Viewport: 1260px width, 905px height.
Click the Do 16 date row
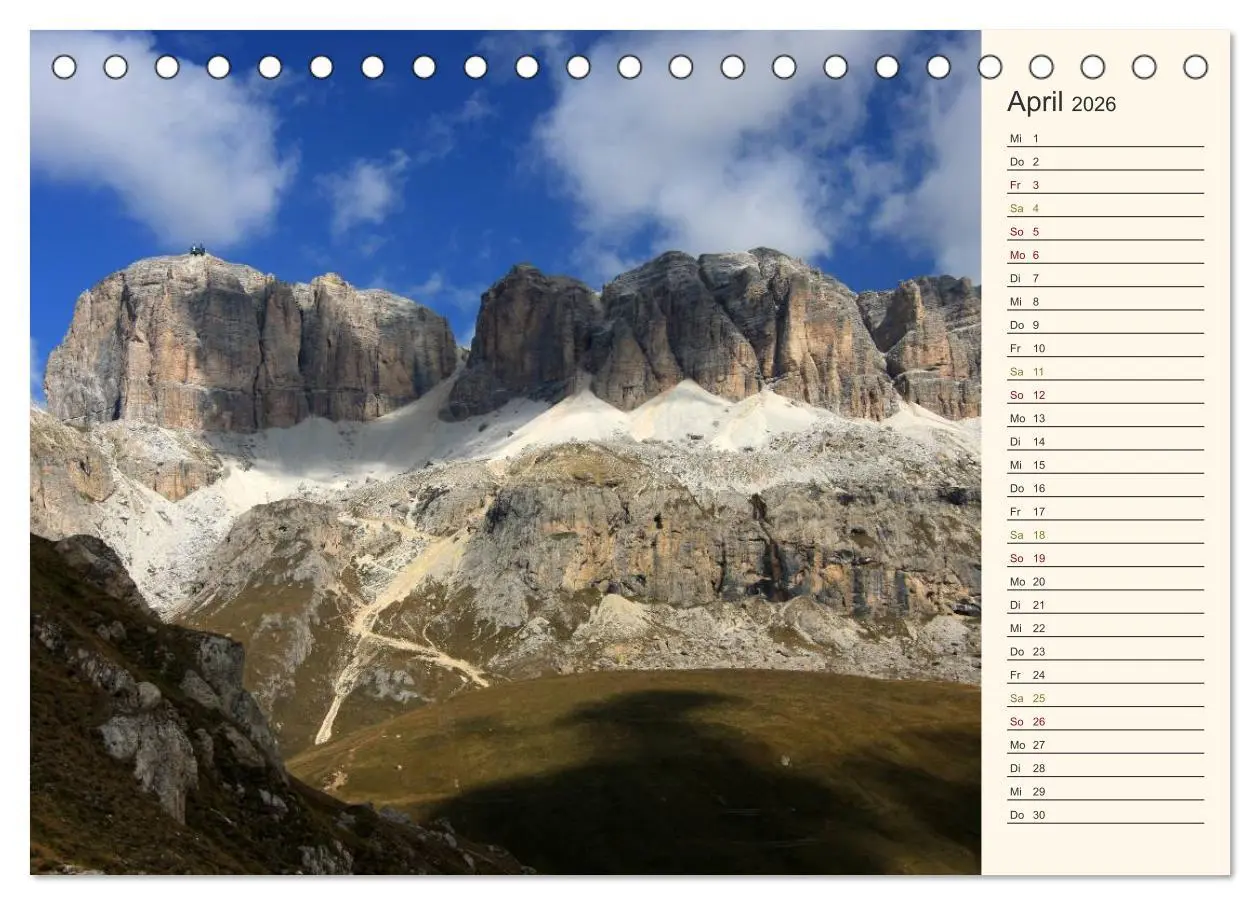(1105, 488)
